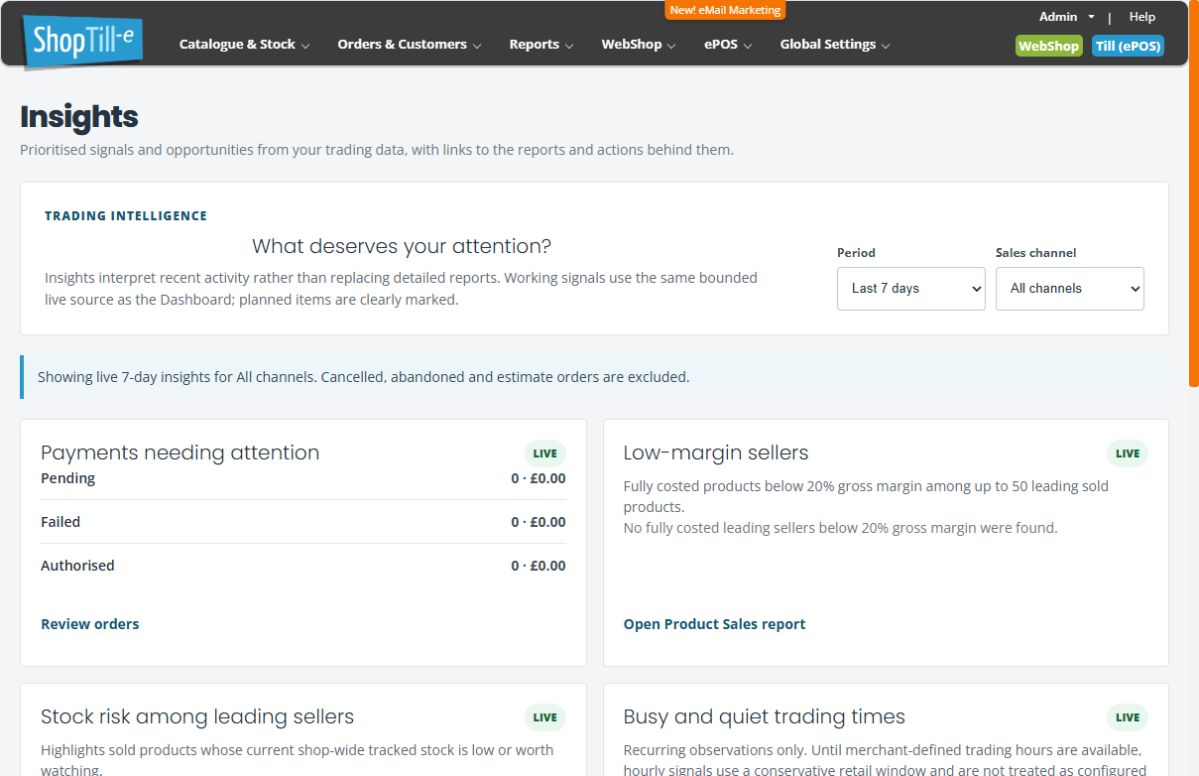
Task: Click the LIVE badge on Busy and quiet trading times
Action: click(1127, 717)
